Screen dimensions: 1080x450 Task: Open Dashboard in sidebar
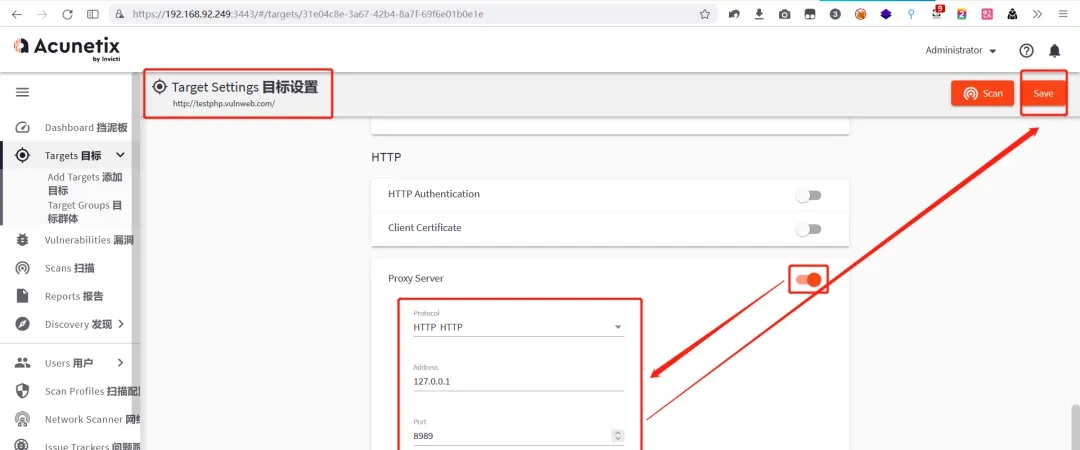pos(85,127)
